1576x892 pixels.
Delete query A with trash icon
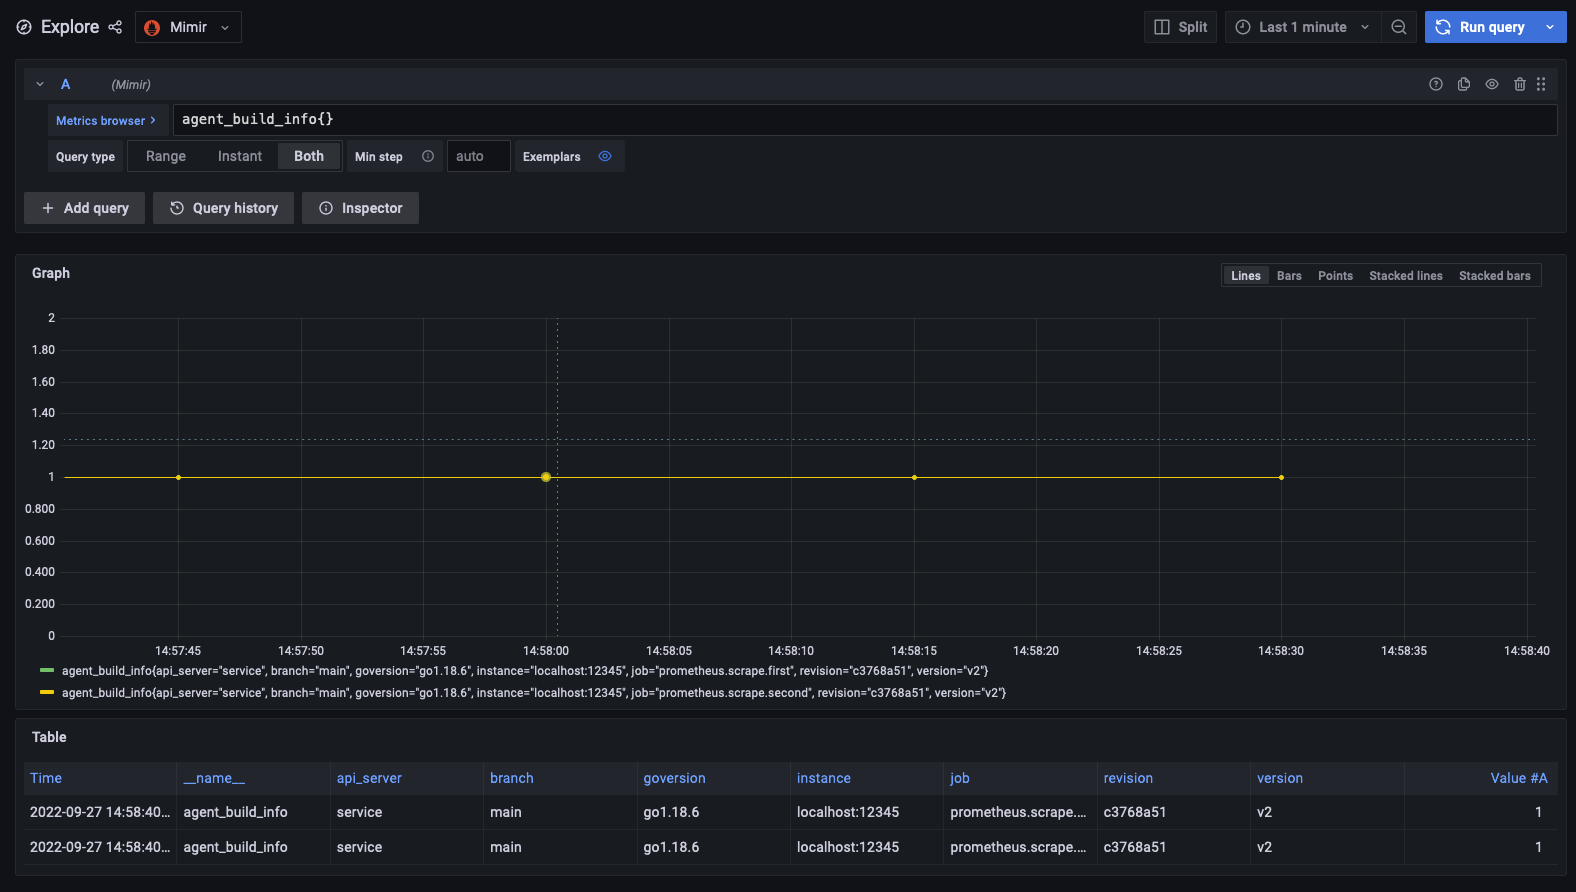(1519, 85)
